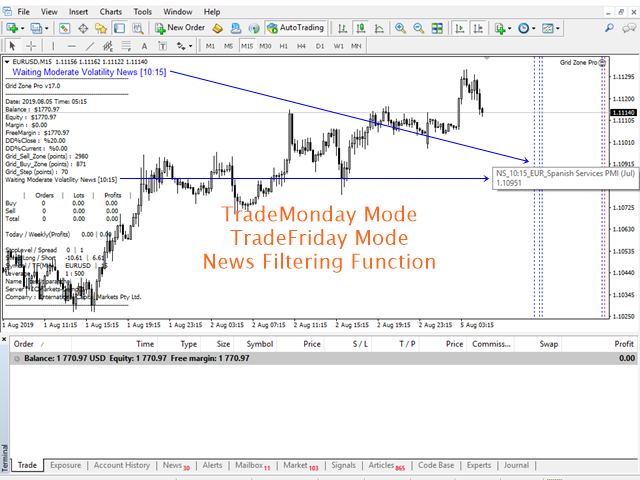Switch chart to M30 timeframe
The width and height of the screenshot is (640, 480).
click(265, 46)
